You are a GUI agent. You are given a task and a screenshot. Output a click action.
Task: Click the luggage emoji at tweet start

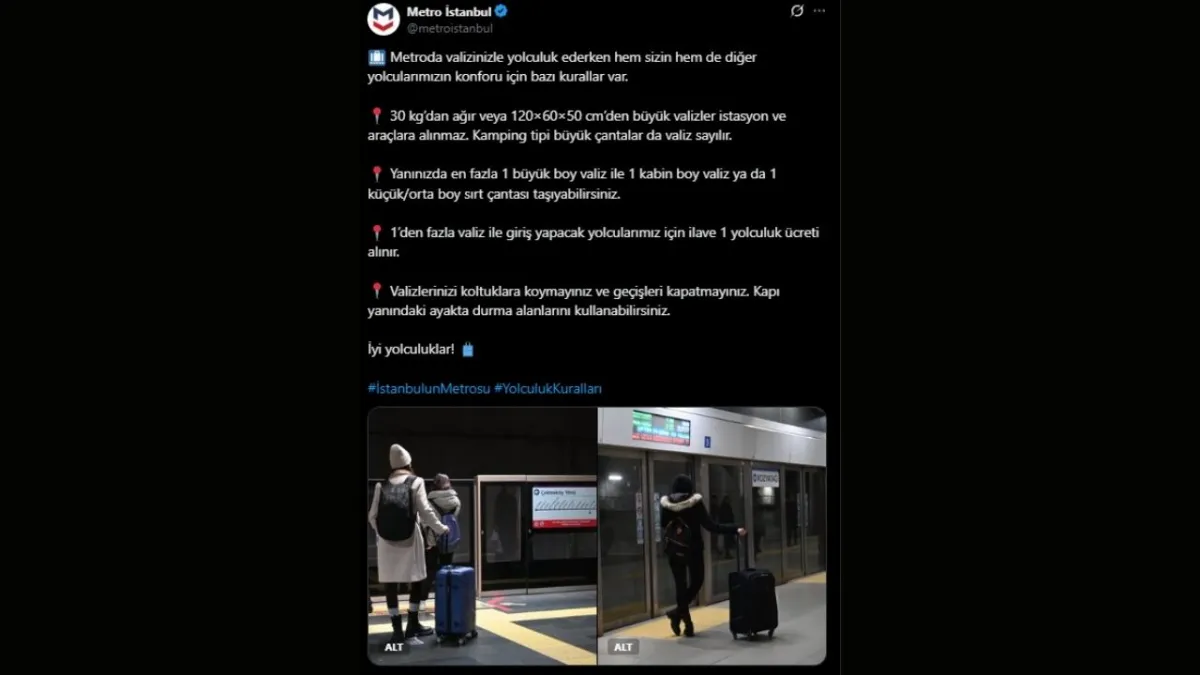point(376,58)
